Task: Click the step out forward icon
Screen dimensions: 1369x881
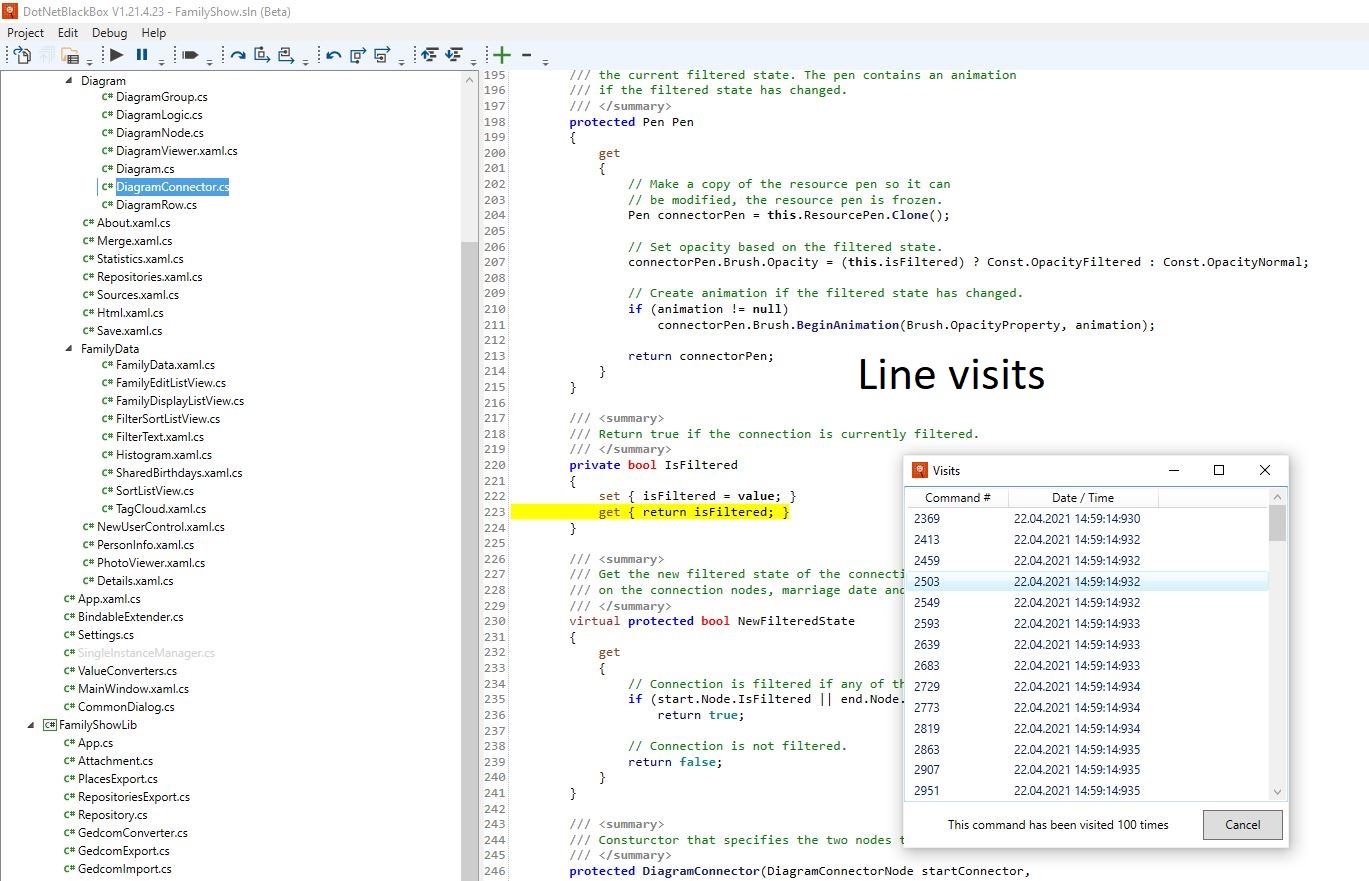Action: 286,55
